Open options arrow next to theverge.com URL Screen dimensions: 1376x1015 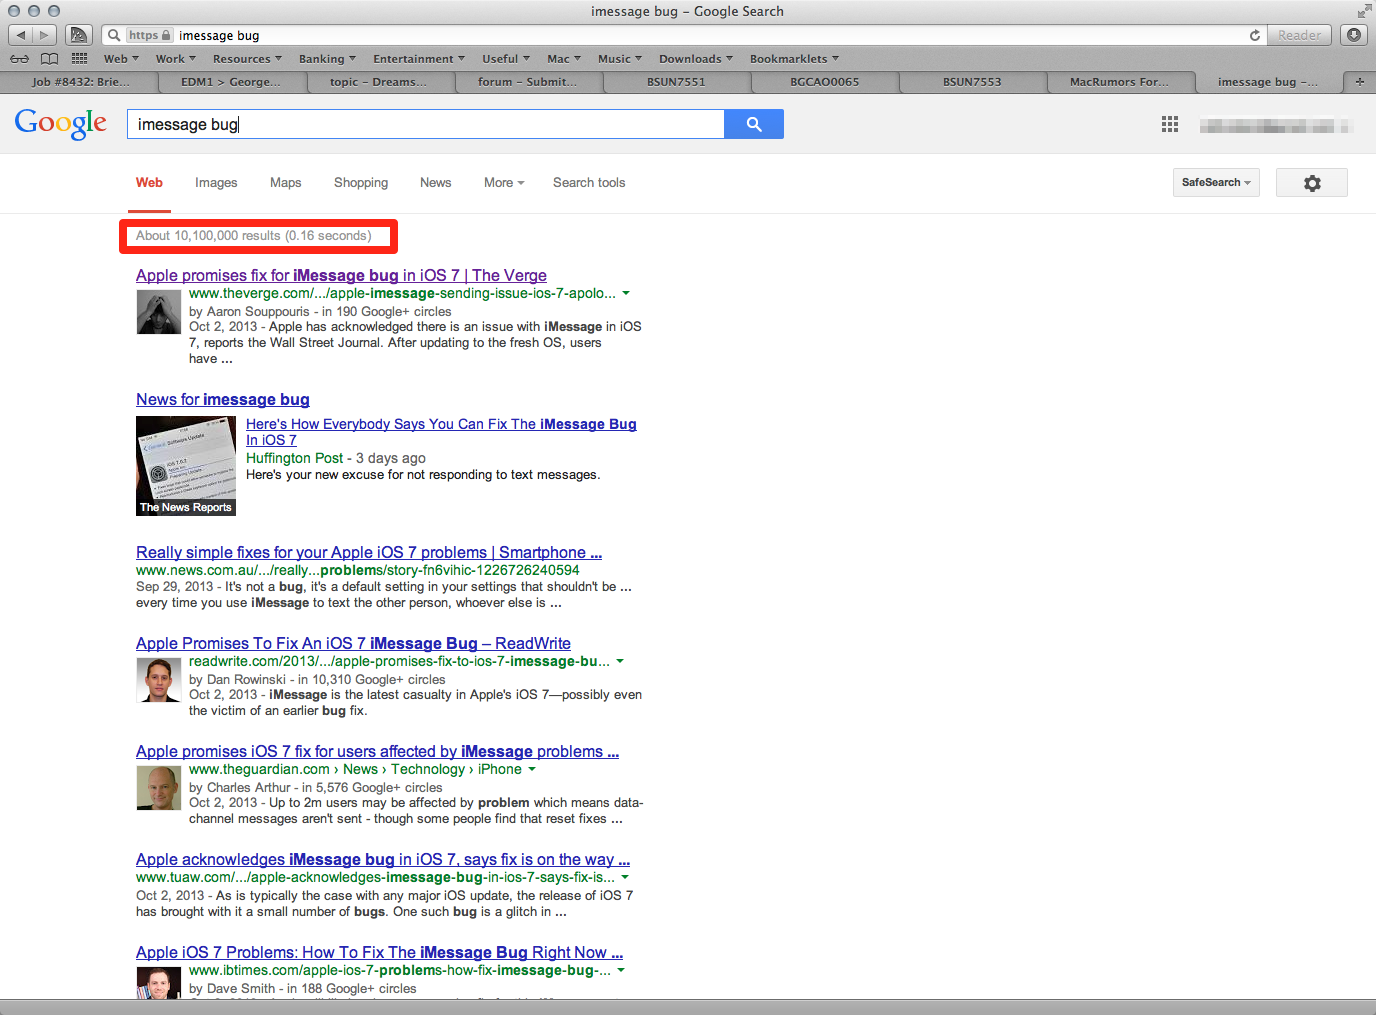click(x=626, y=294)
